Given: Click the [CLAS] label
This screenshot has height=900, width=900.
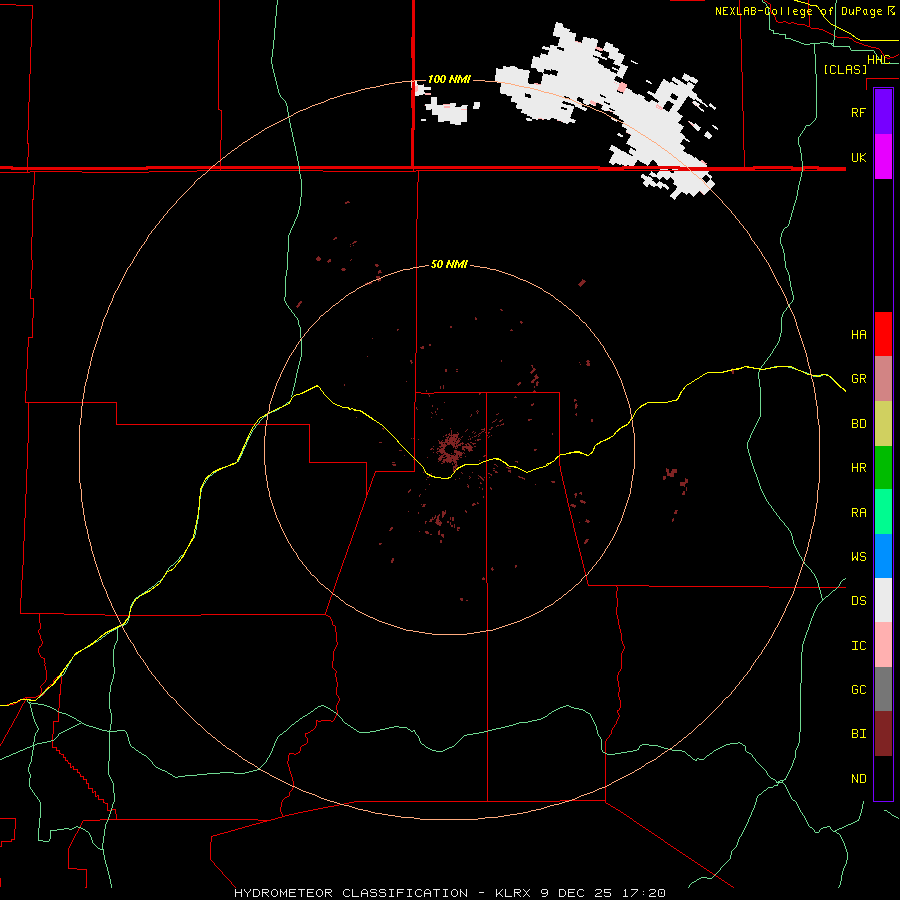Looking at the screenshot, I should click(x=845, y=70).
